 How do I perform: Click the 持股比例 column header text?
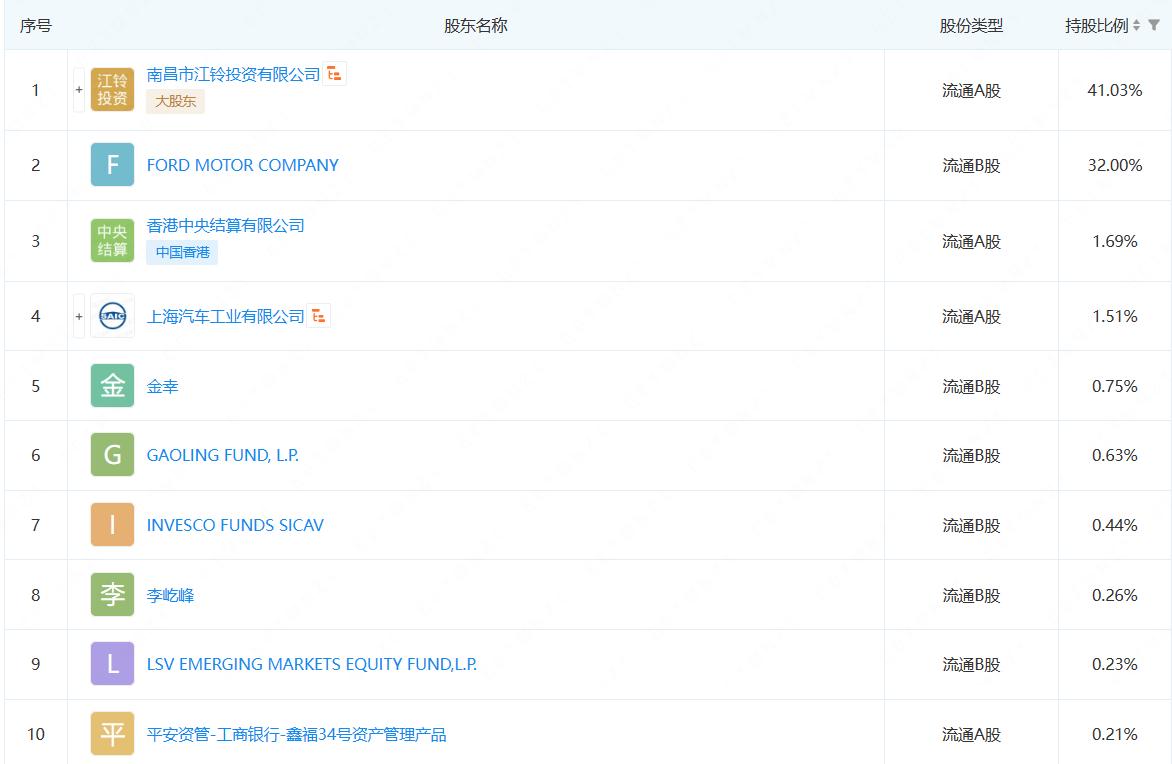(x=1097, y=26)
